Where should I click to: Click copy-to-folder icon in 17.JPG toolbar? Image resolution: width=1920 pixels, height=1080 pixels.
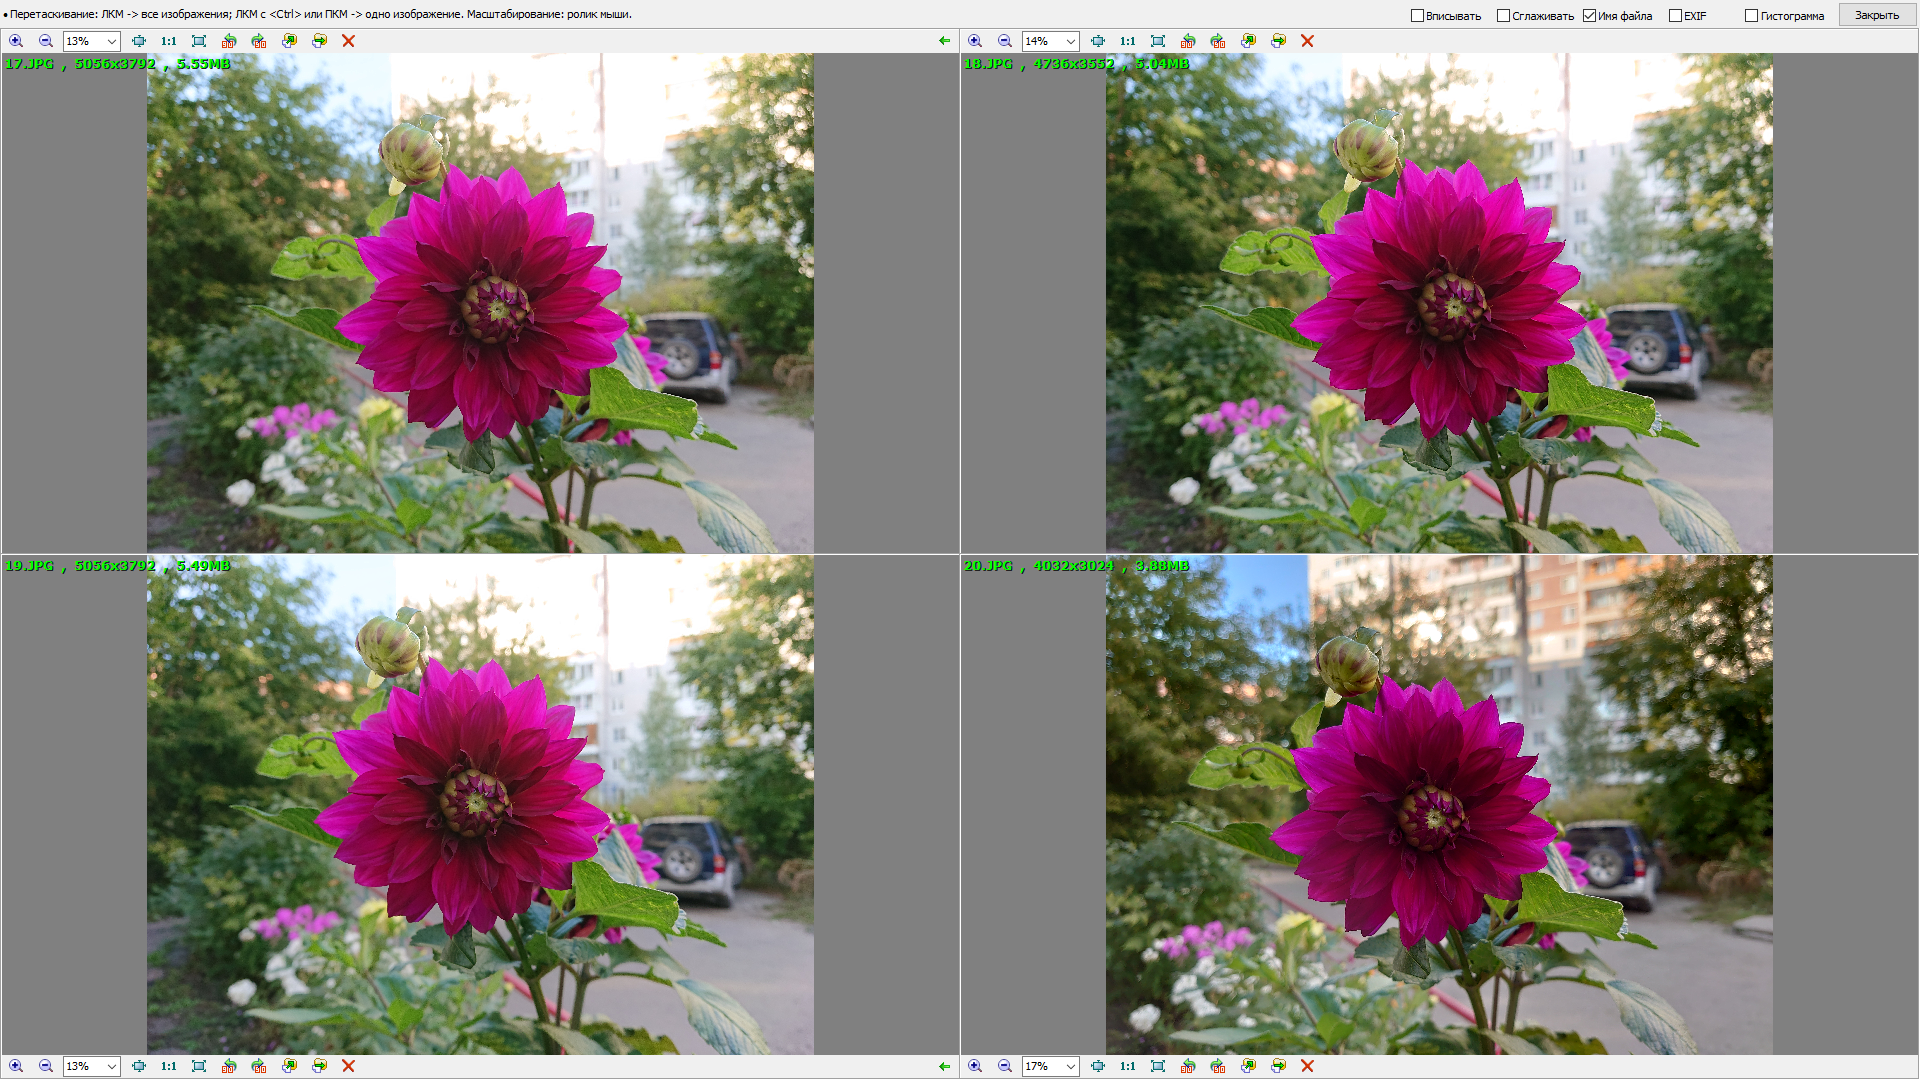coord(289,41)
